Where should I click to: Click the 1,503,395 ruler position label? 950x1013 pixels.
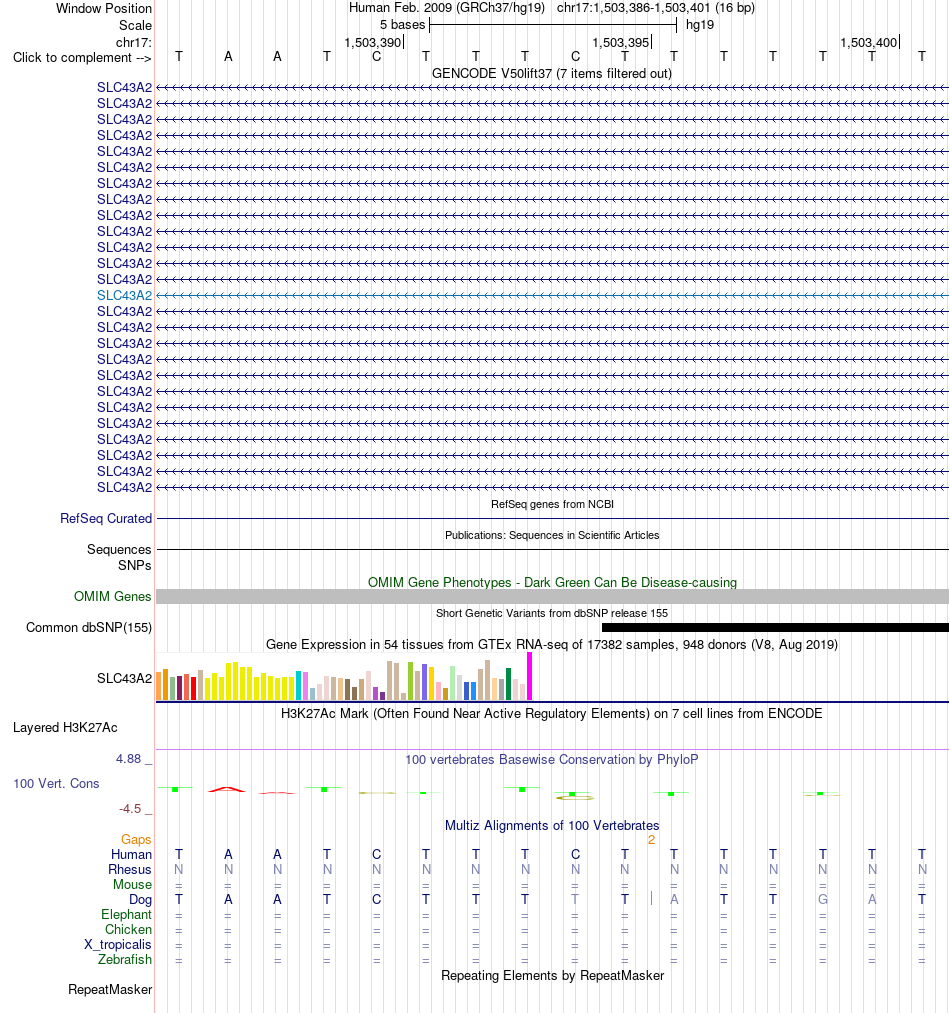point(621,43)
